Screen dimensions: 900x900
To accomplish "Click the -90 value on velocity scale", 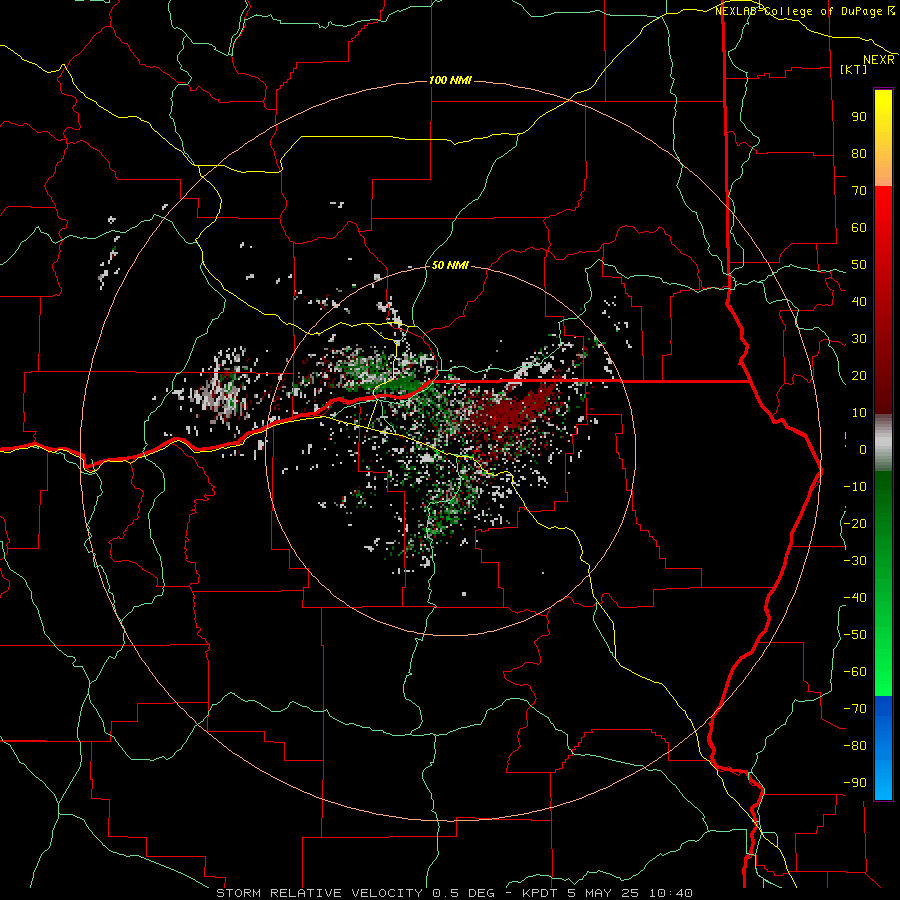I will click(855, 783).
